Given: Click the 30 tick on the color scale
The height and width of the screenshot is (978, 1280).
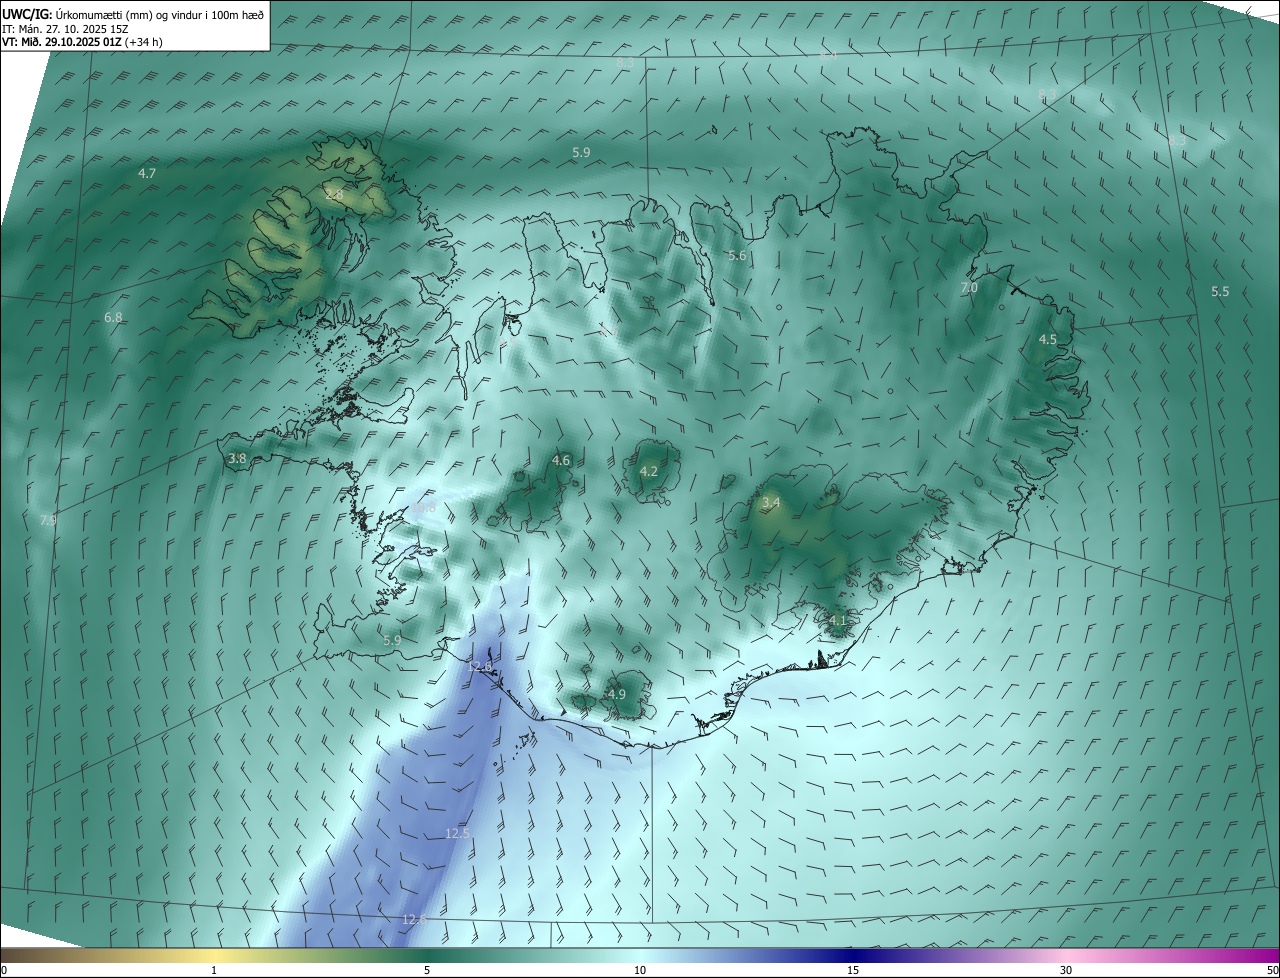Looking at the screenshot, I should [1066, 971].
